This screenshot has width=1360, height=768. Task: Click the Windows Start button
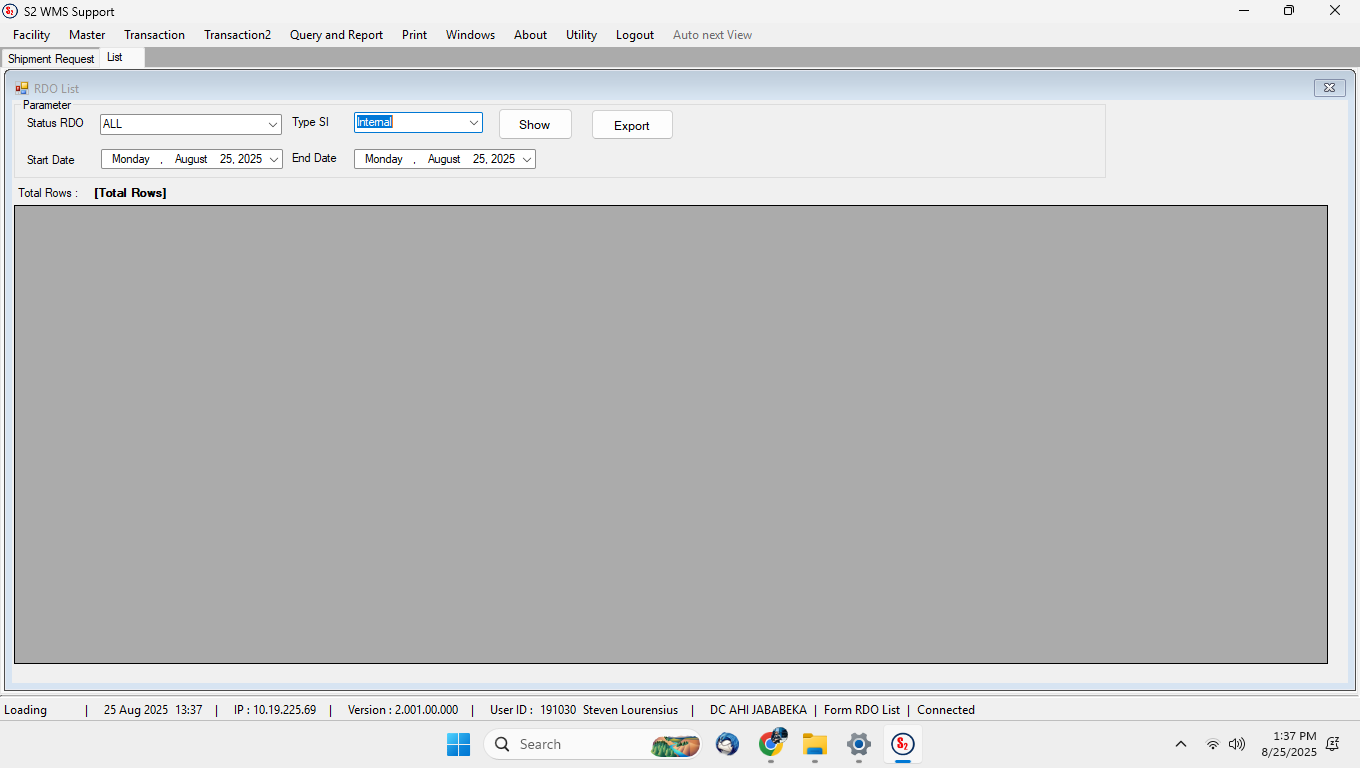pyautogui.click(x=458, y=744)
